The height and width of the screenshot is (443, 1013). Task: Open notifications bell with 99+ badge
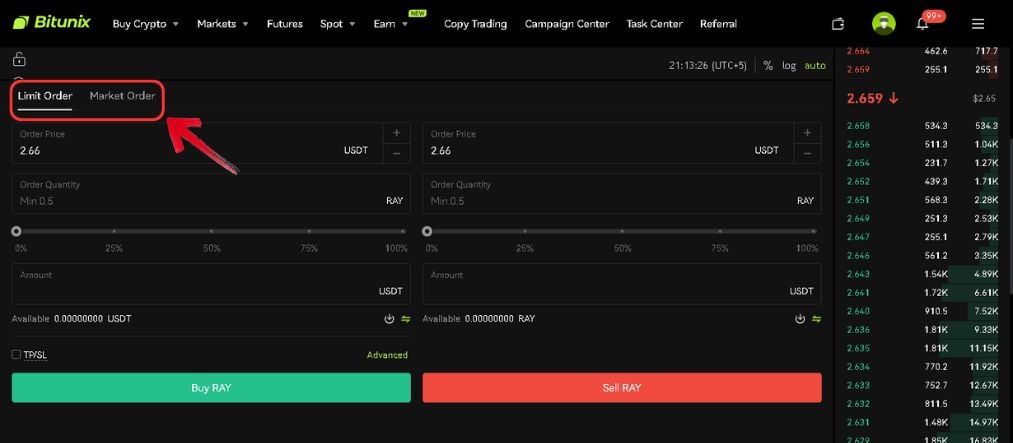(923, 24)
